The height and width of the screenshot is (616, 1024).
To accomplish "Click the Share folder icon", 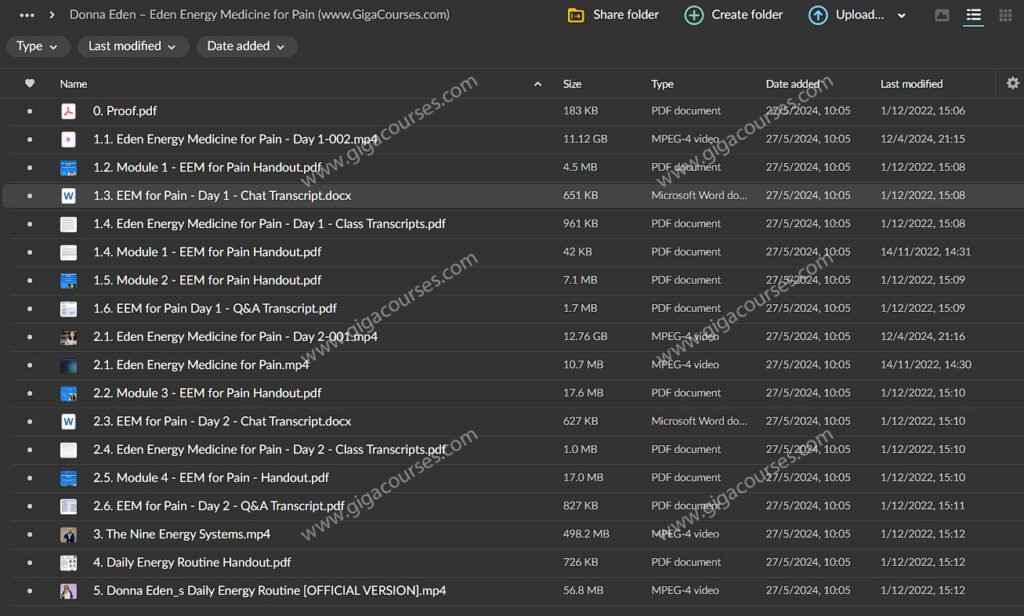I will click(x=575, y=15).
